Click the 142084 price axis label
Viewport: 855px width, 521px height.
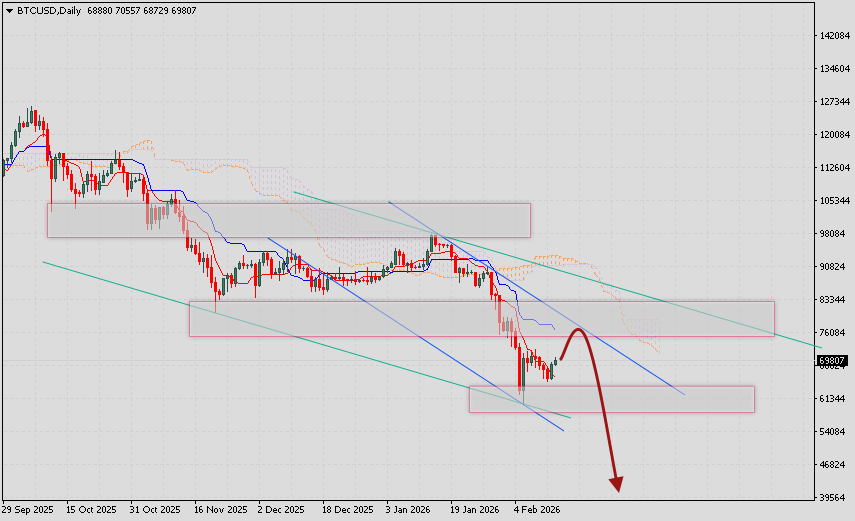pyautogui.click(x=833, y=36)
